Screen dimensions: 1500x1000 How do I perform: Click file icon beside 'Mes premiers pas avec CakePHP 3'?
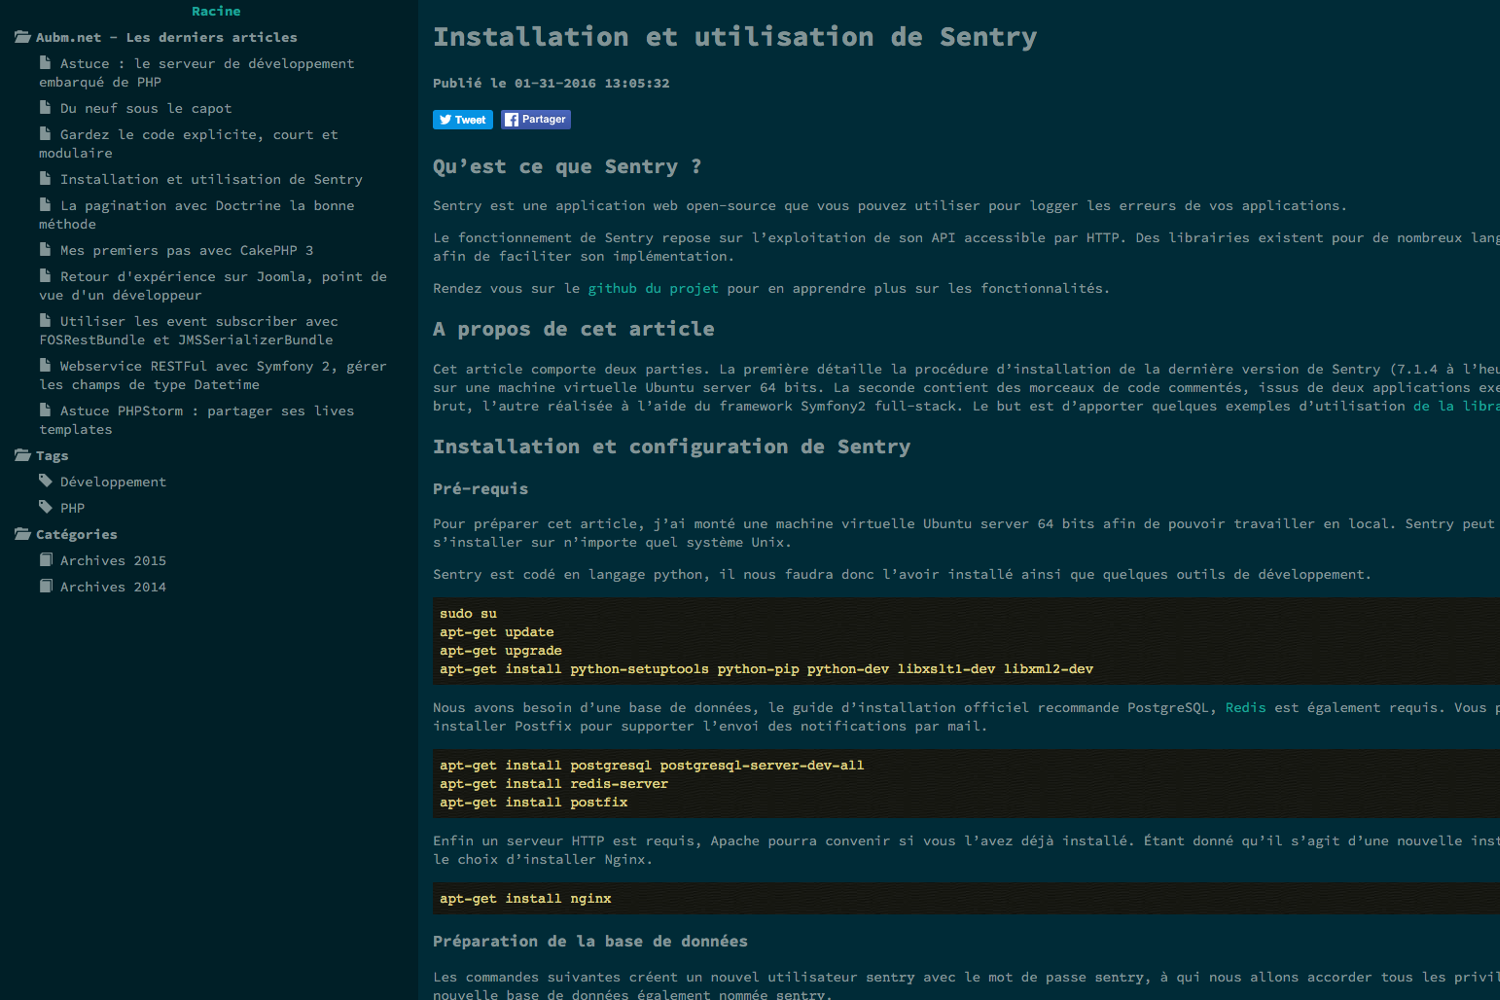click(x=45, y=249)
